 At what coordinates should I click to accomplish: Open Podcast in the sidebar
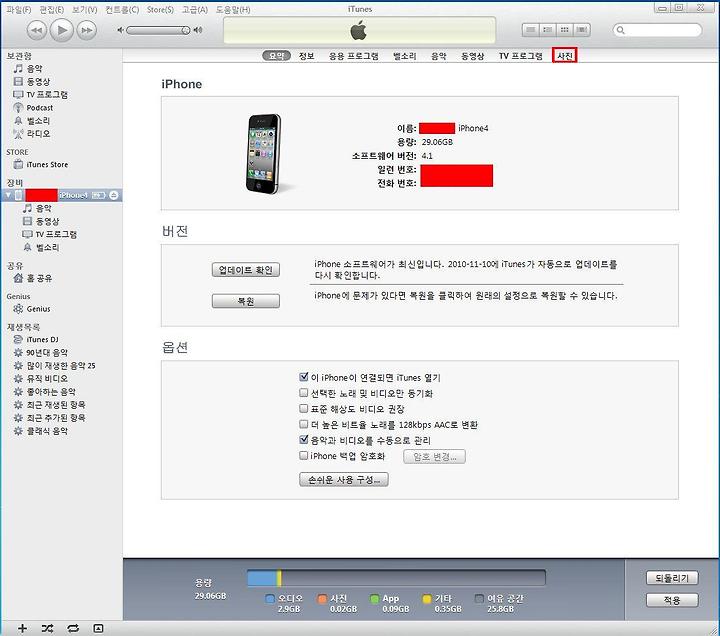point(39,107)
